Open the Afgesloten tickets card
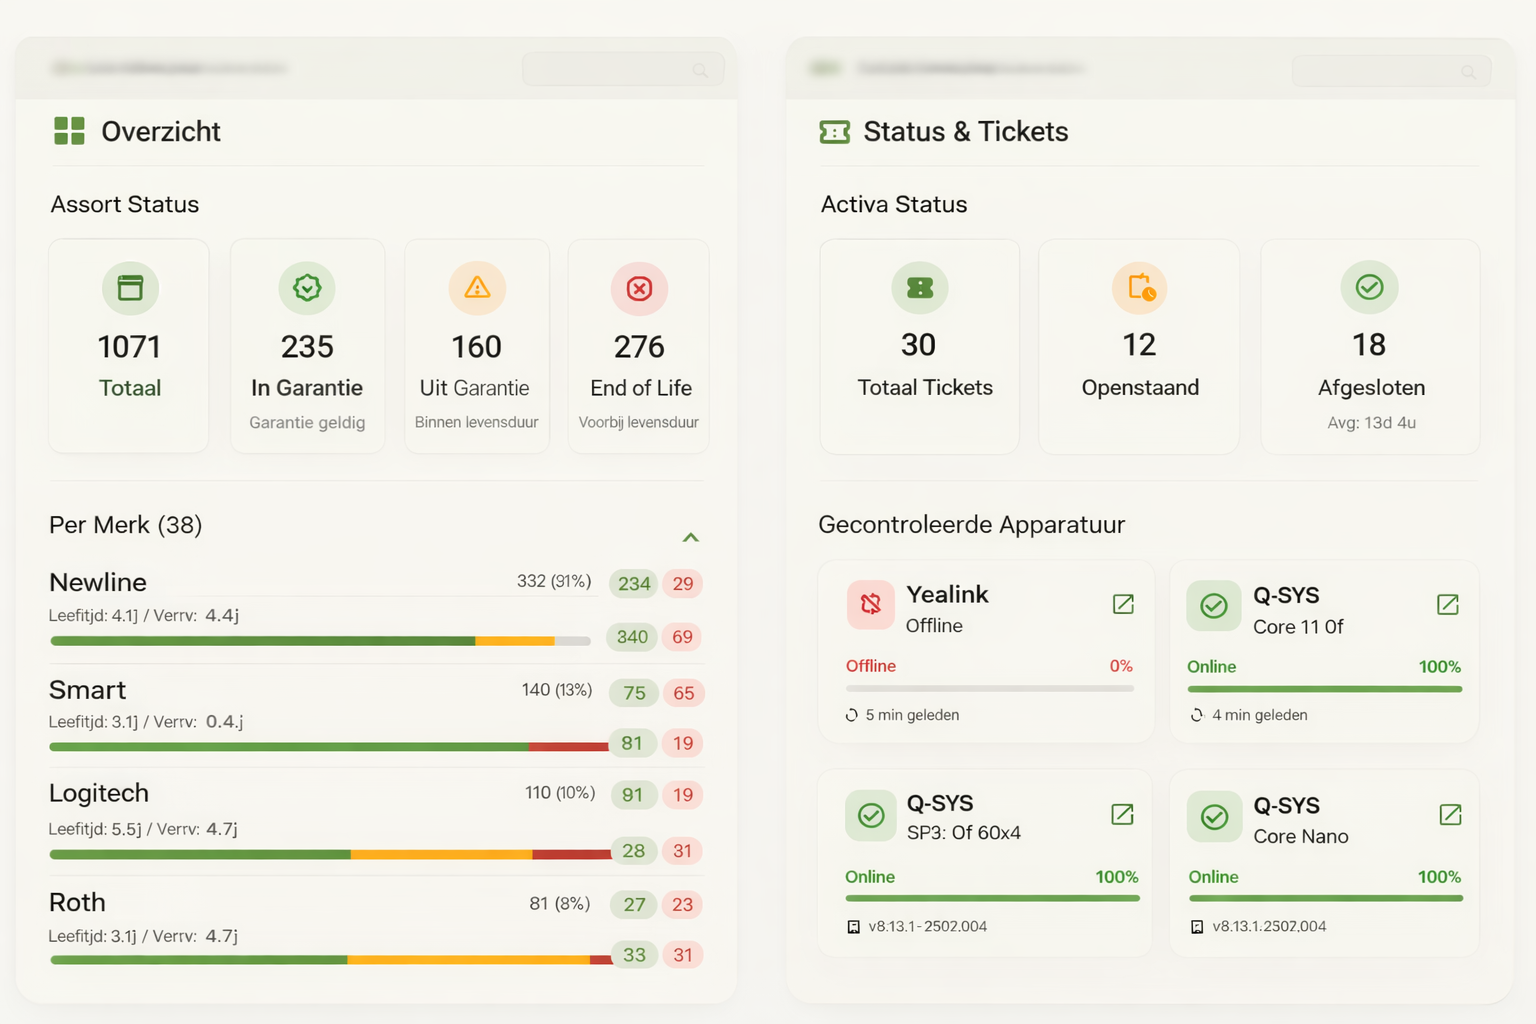Image resolution: width=1536 pixels, height=1024 pixels. 1370,346
